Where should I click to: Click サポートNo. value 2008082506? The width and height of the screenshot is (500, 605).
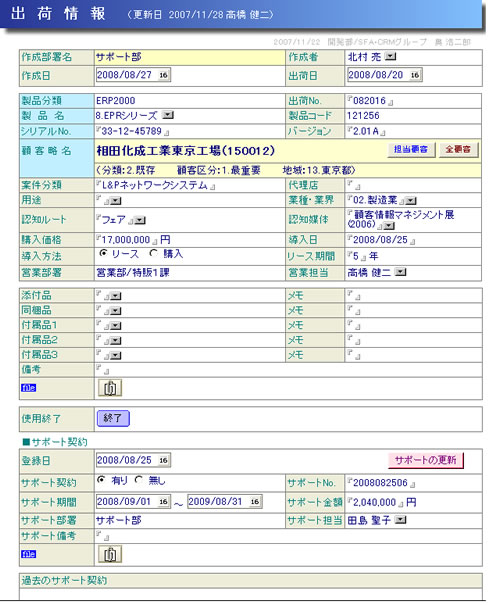[381, 483]
